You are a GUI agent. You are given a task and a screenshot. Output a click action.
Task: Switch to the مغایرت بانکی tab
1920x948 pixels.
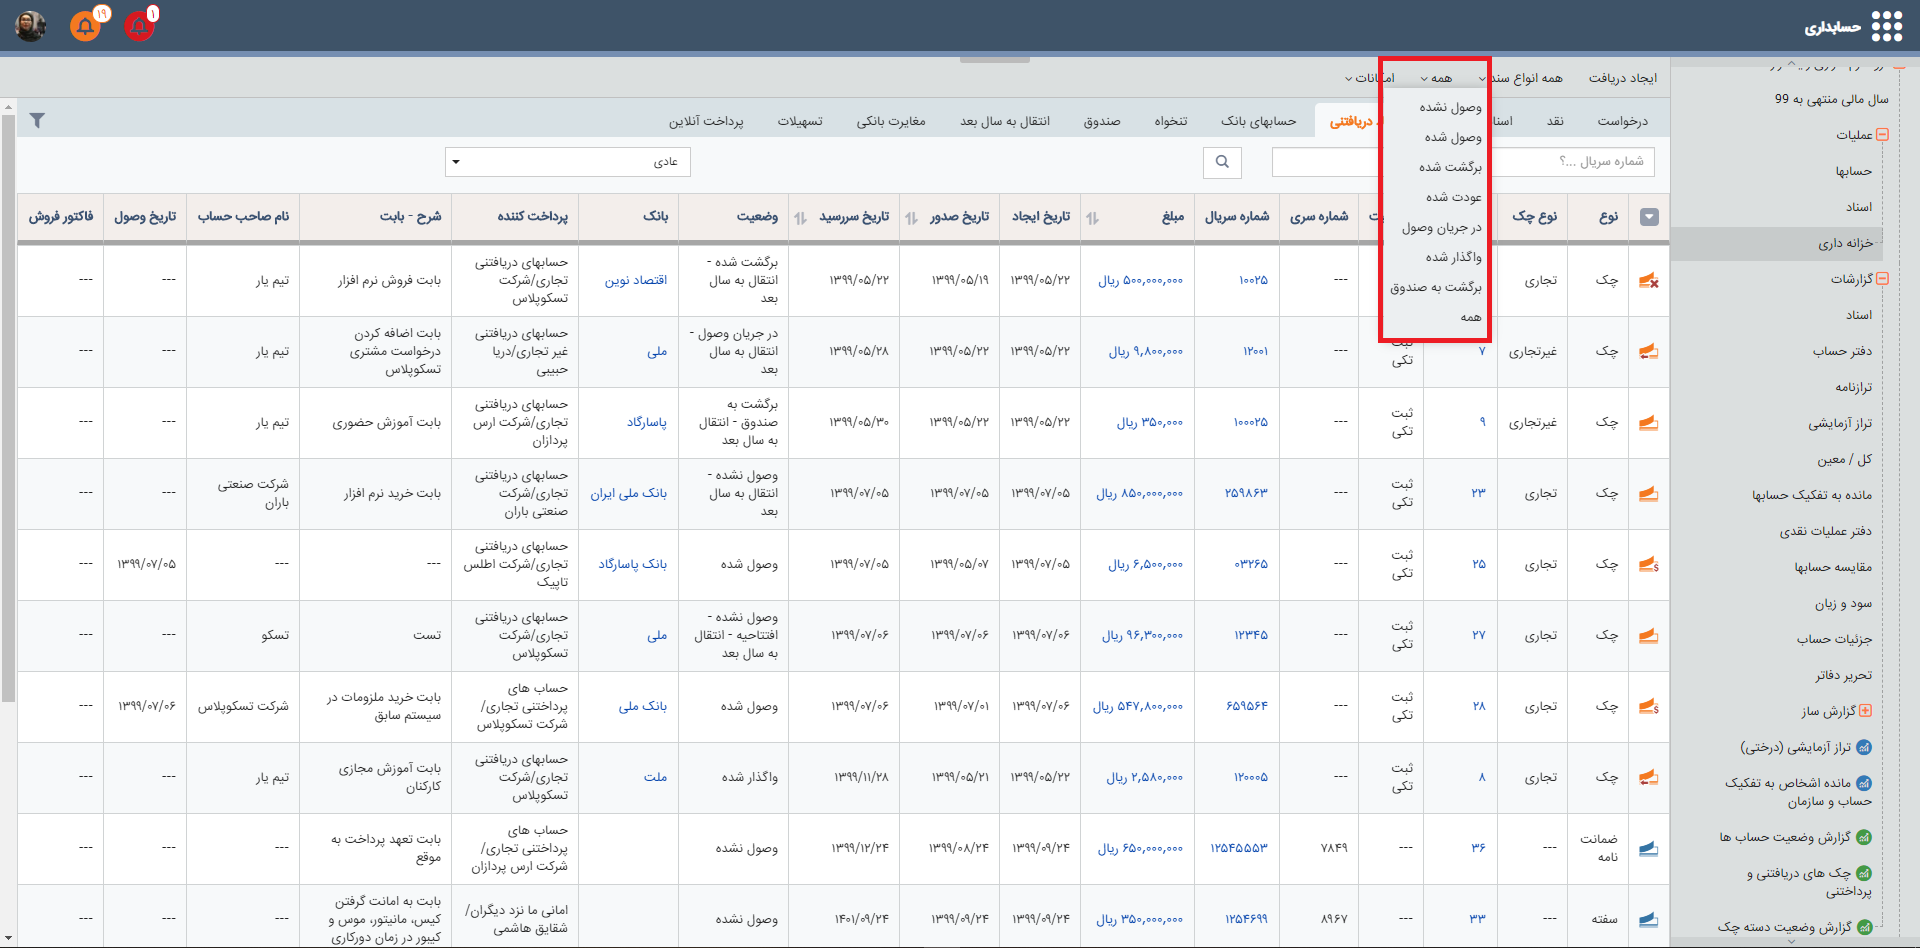click(x=891, y=121)
